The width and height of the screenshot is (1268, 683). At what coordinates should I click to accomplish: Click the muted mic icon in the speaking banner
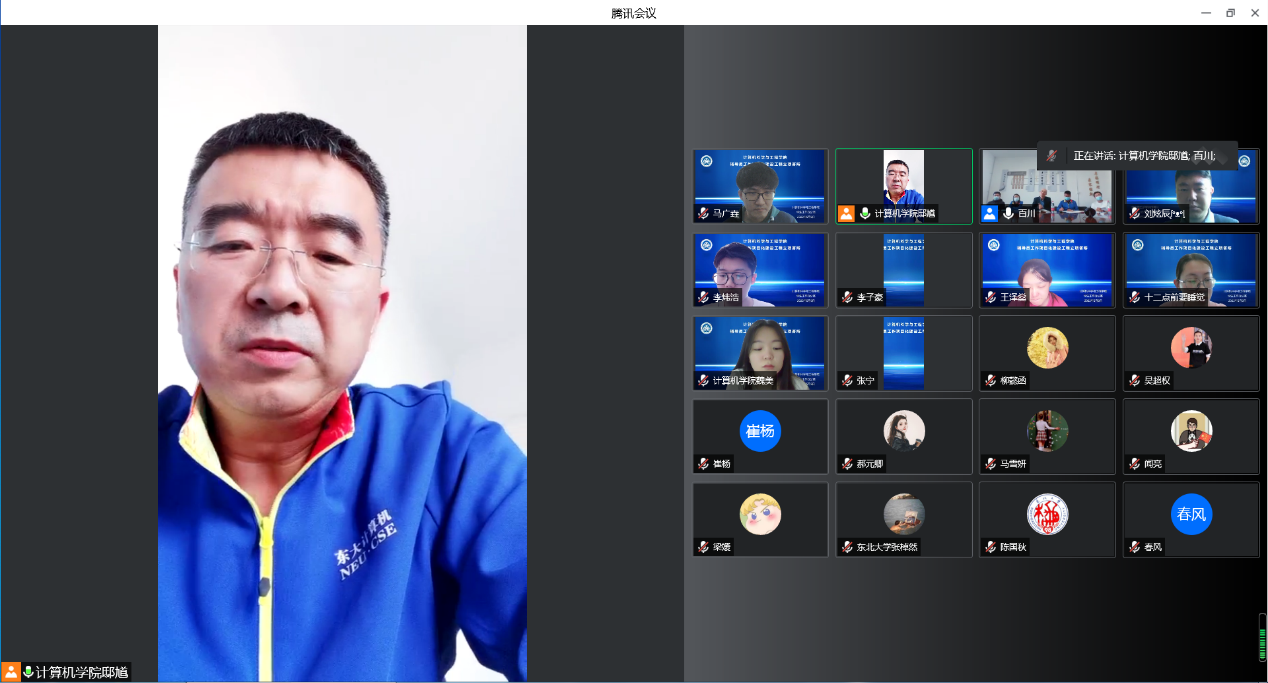(x=1051, y=155)
